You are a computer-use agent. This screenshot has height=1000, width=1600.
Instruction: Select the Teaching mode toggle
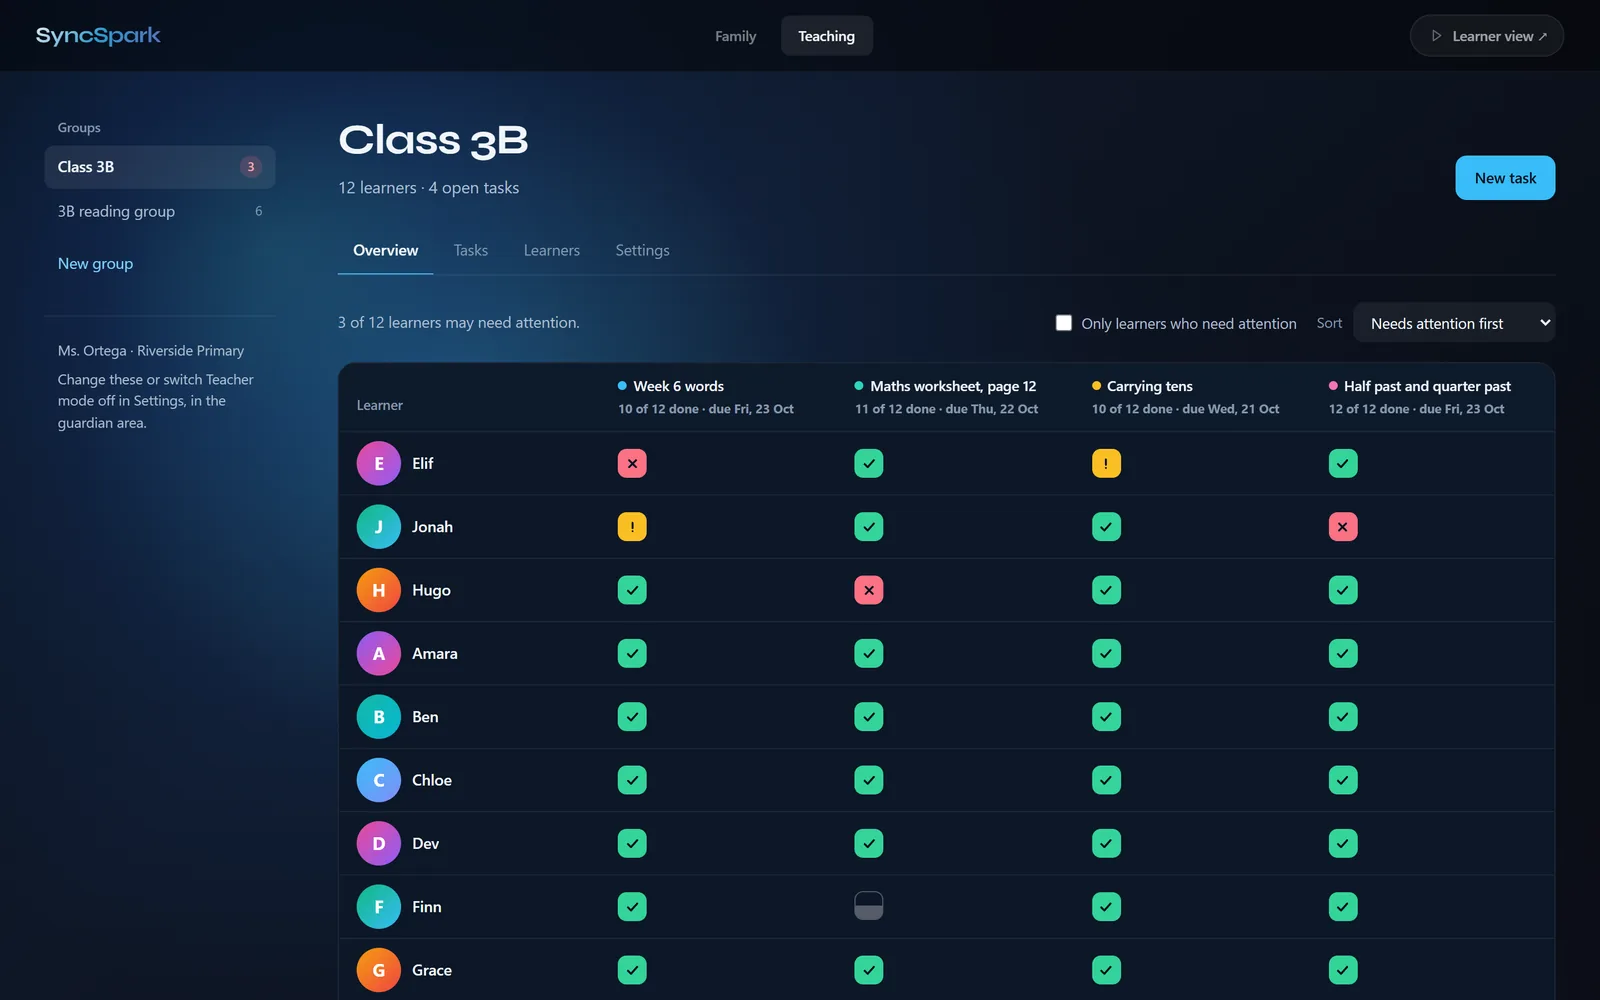click(x=826, y=36)
